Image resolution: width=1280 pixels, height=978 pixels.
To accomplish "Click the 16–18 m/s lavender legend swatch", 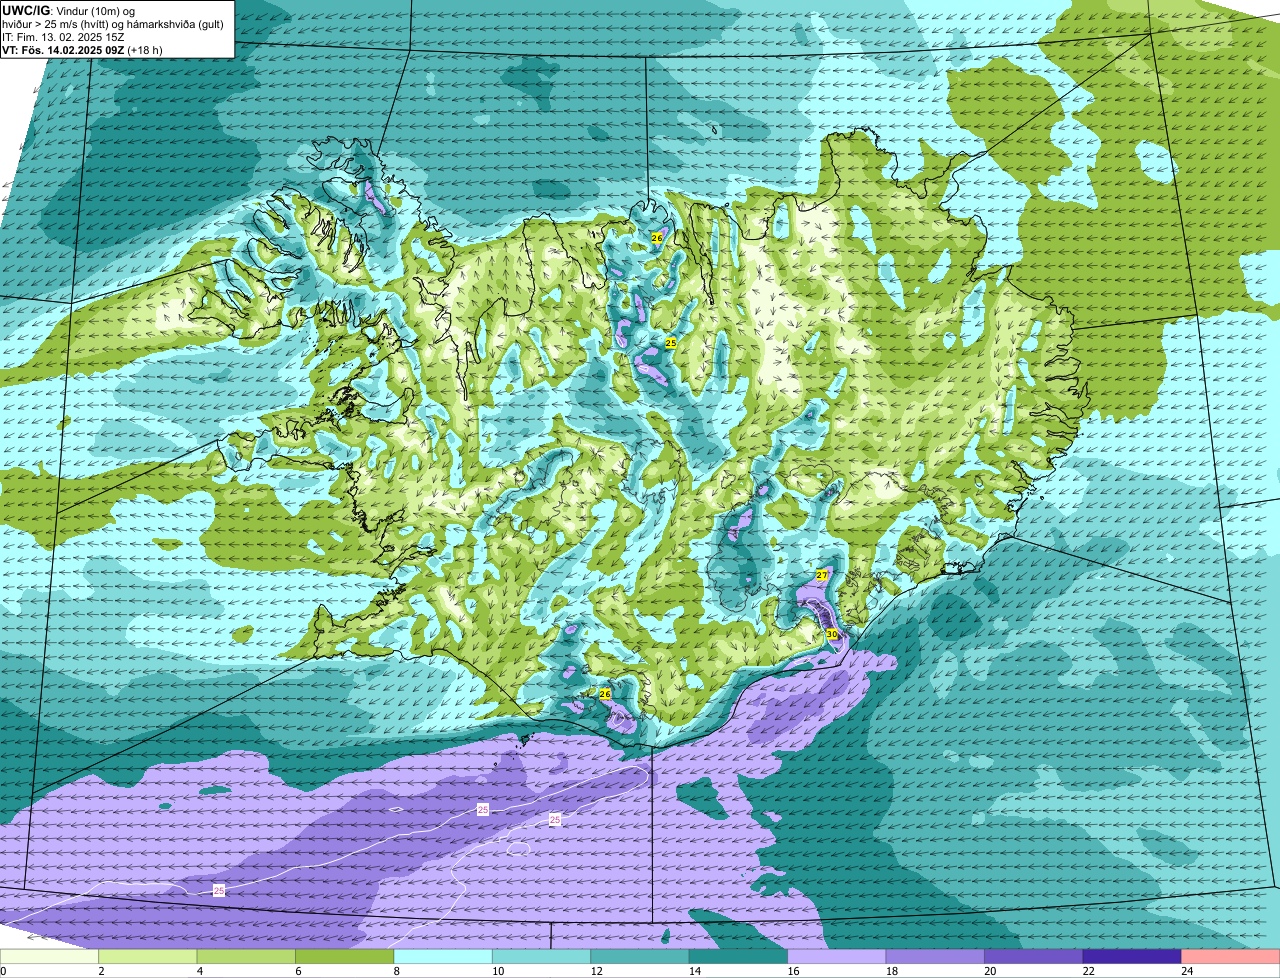I will 837,956.
